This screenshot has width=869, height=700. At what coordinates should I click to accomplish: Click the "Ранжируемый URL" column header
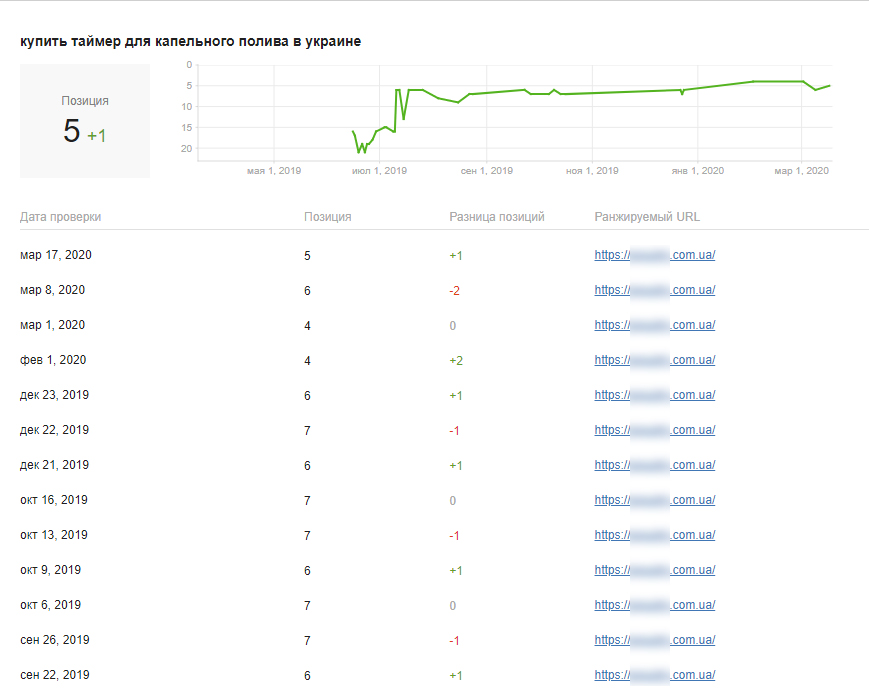pyautogui.click(x=647, y=217)
